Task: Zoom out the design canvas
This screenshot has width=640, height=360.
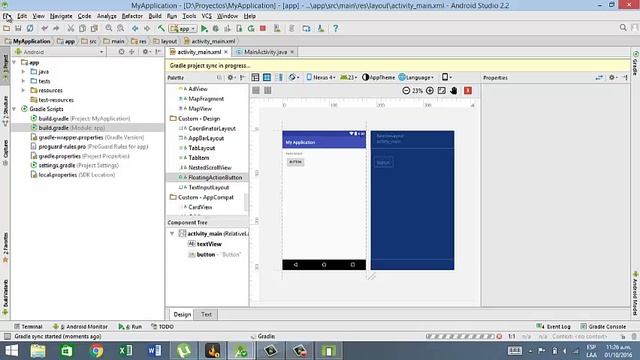Action: [406, 91]
